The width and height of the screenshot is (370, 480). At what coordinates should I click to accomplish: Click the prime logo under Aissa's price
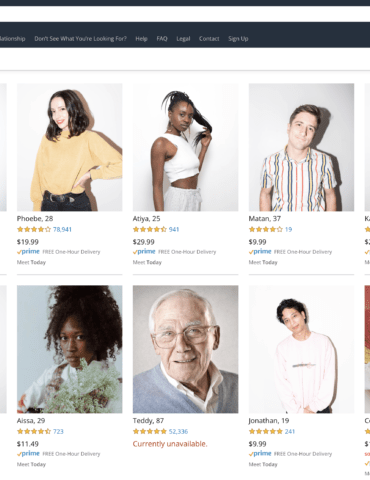[x=28, y=454]
